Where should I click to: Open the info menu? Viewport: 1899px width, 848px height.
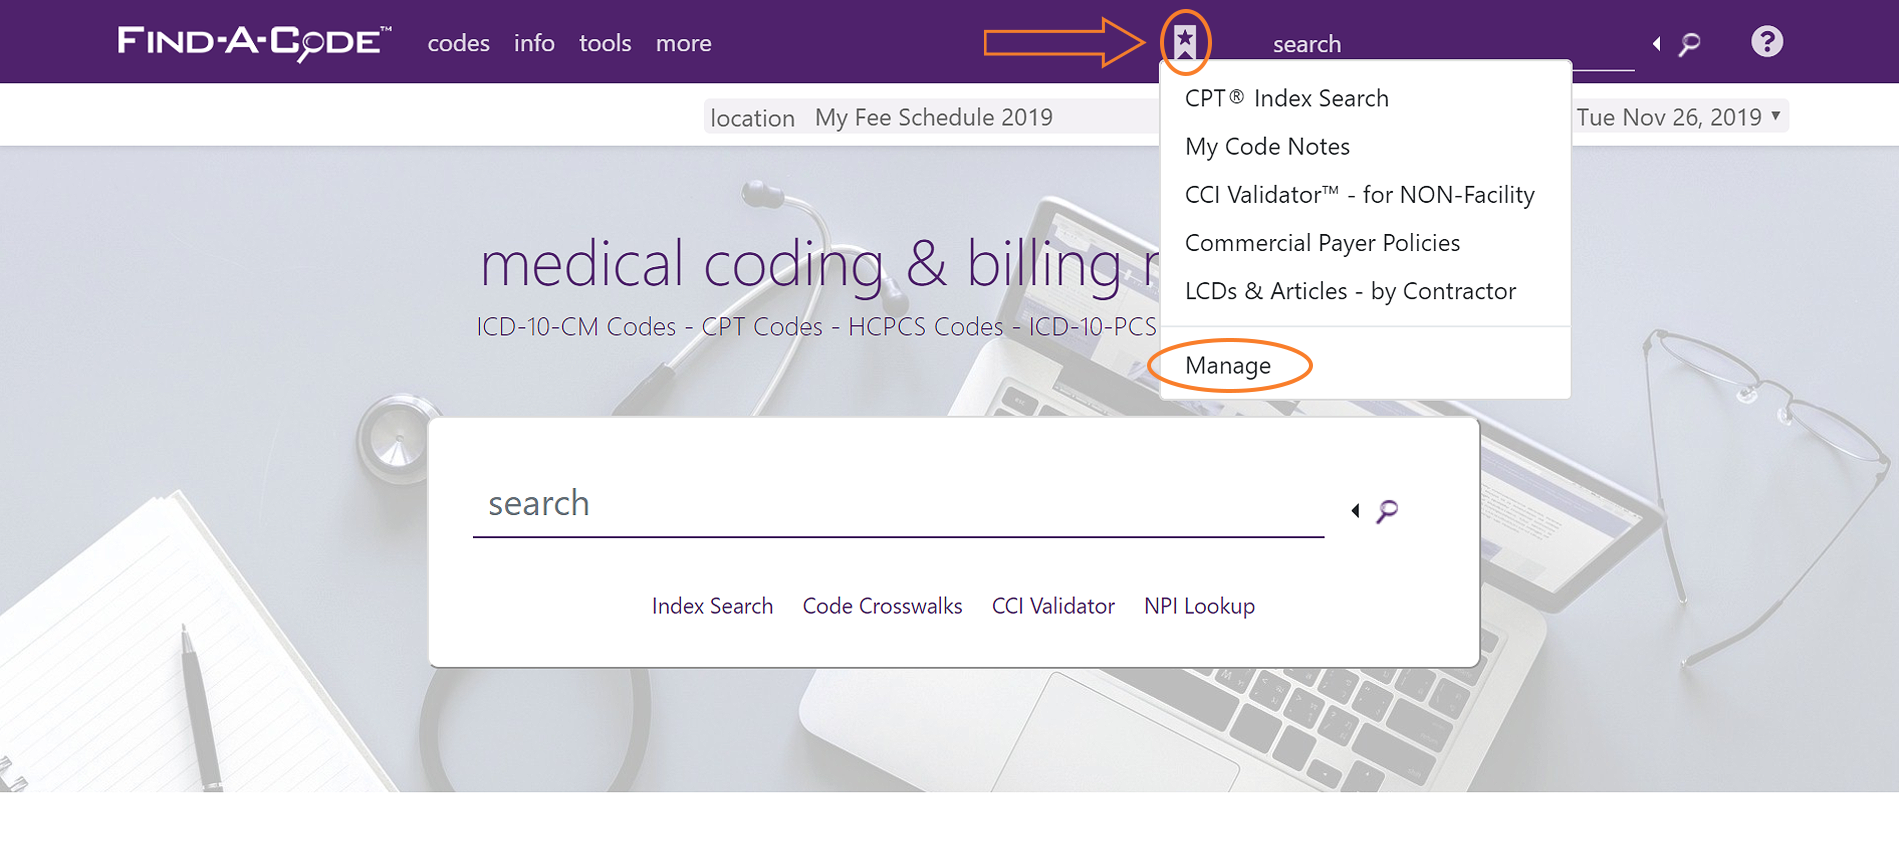pyautogui.click(x=534, y=43)
